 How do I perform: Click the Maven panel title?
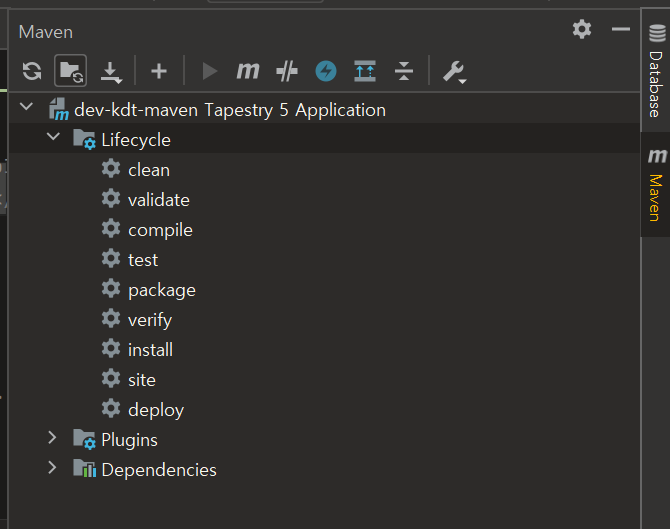(46, 32)
